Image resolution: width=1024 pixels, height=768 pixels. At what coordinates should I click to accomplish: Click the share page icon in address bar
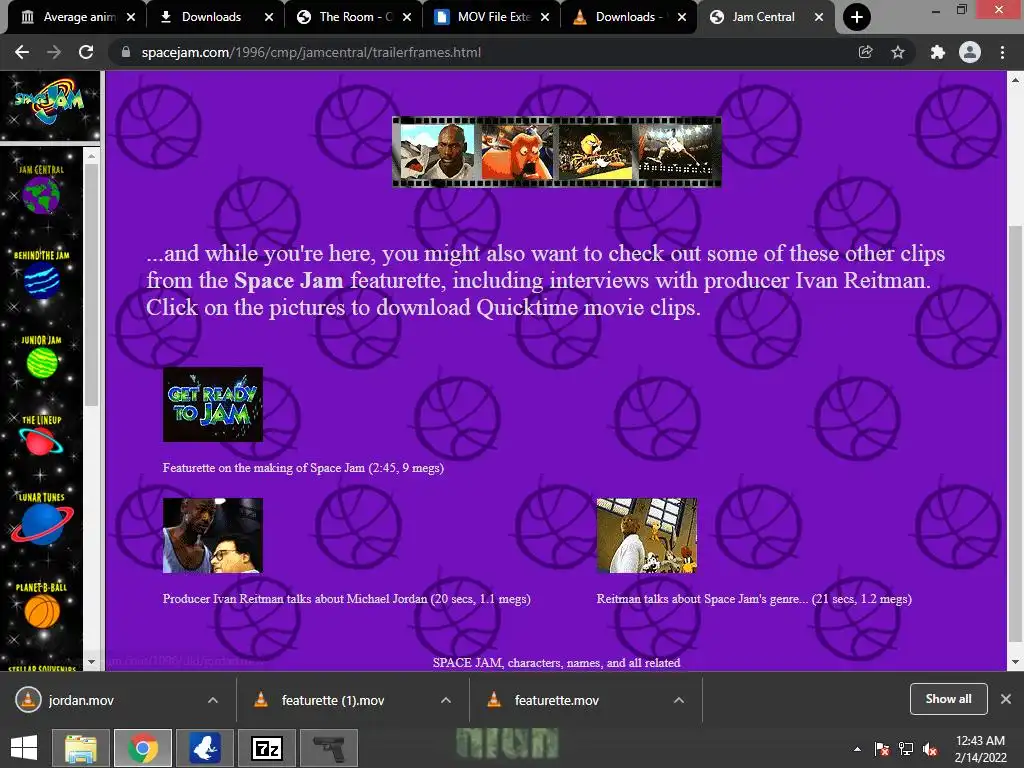tap(865, 52)
